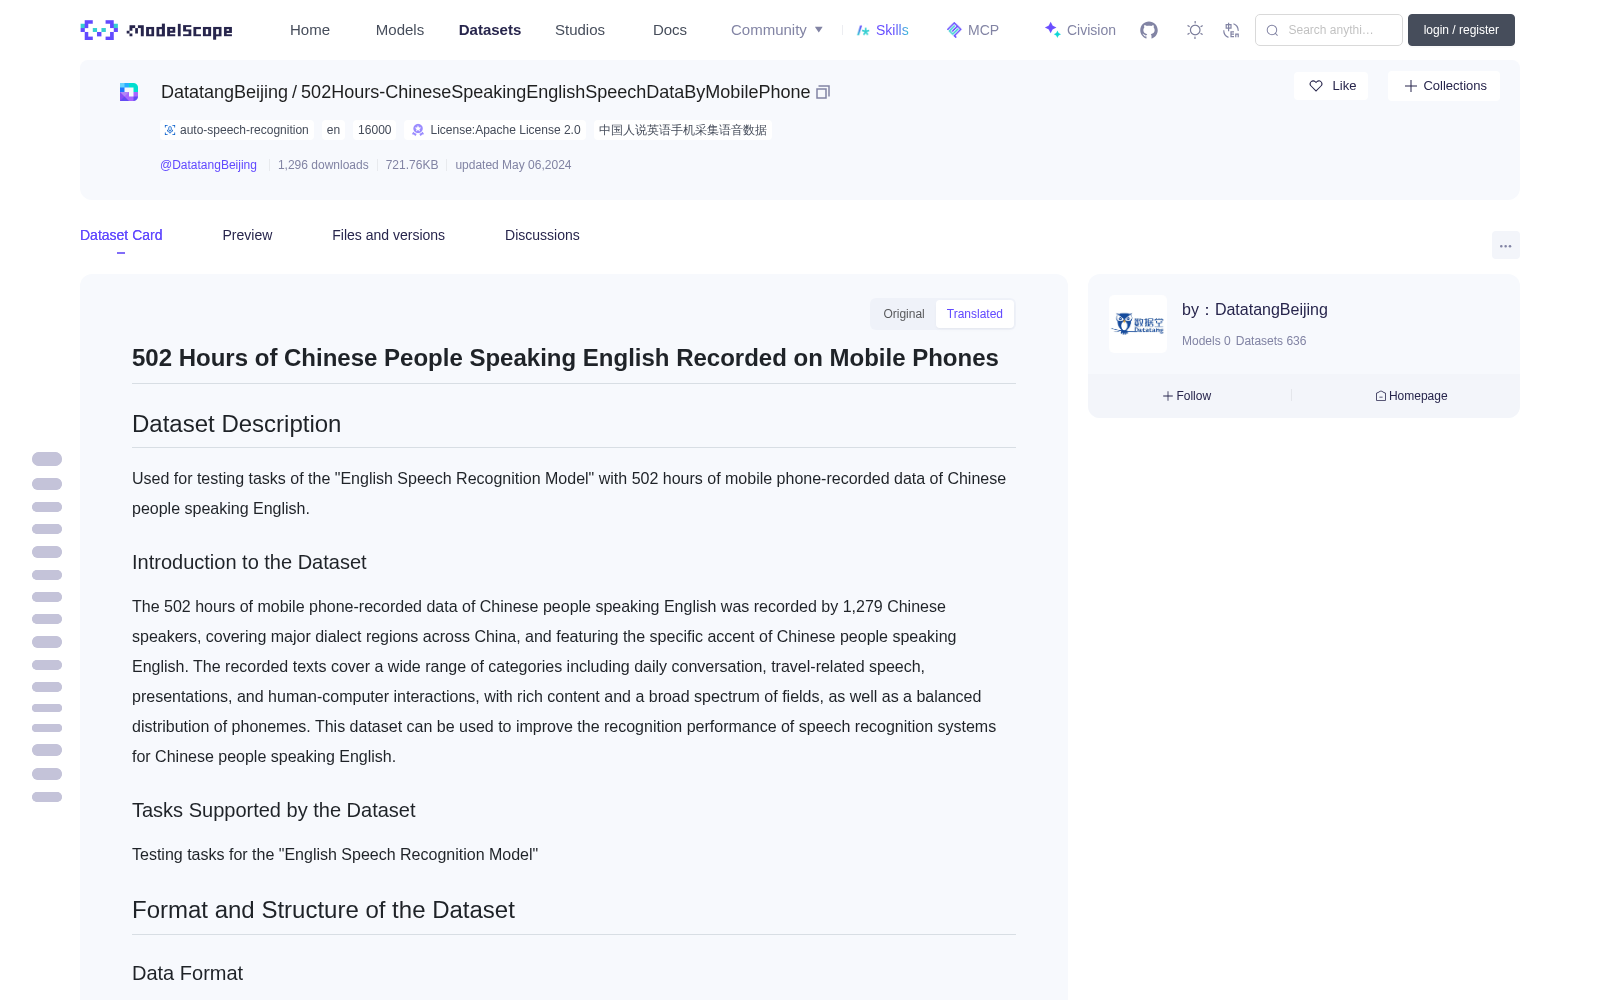This screenshot has width=1600, height=1000.
Task: Click the "1,296 downloads" text
Action: pos(323,165)
